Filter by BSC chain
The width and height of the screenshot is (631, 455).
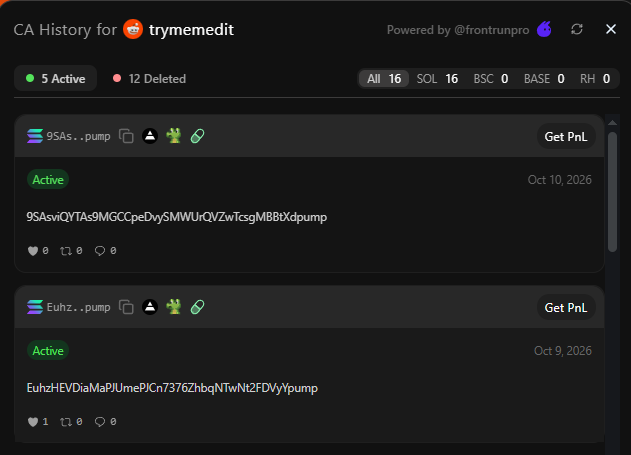(491, 78)
